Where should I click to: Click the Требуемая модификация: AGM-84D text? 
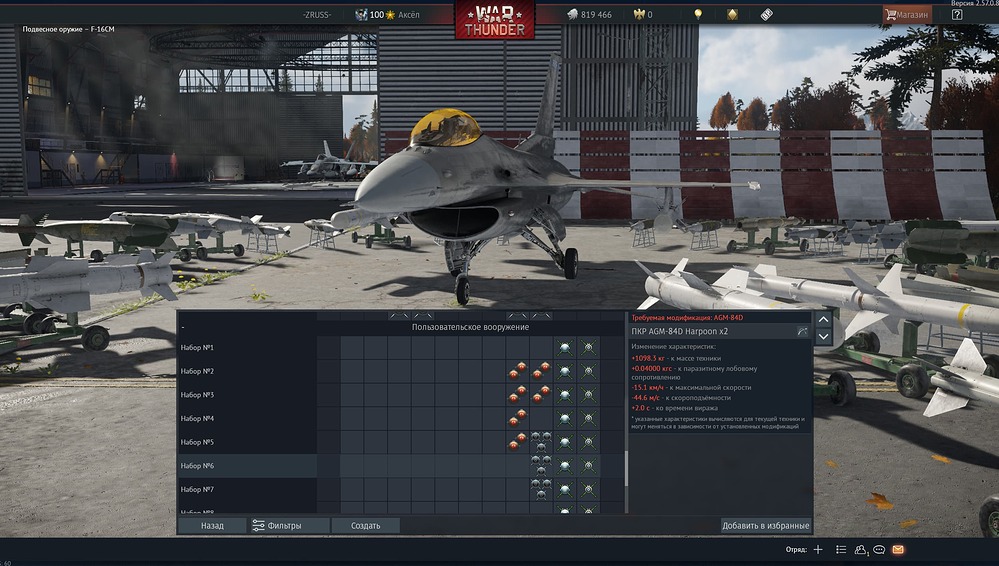(687, 317)
